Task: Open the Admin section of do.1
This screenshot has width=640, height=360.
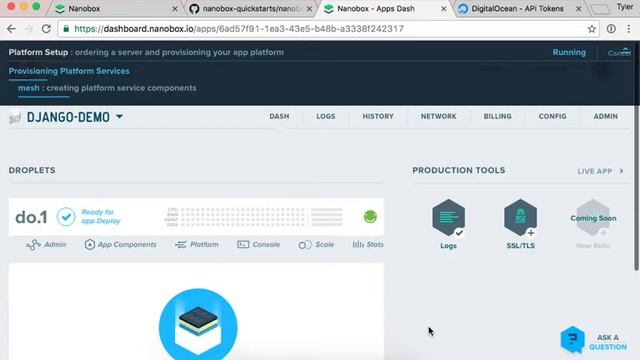Action: pyautogui.click(x=46, y=245)
